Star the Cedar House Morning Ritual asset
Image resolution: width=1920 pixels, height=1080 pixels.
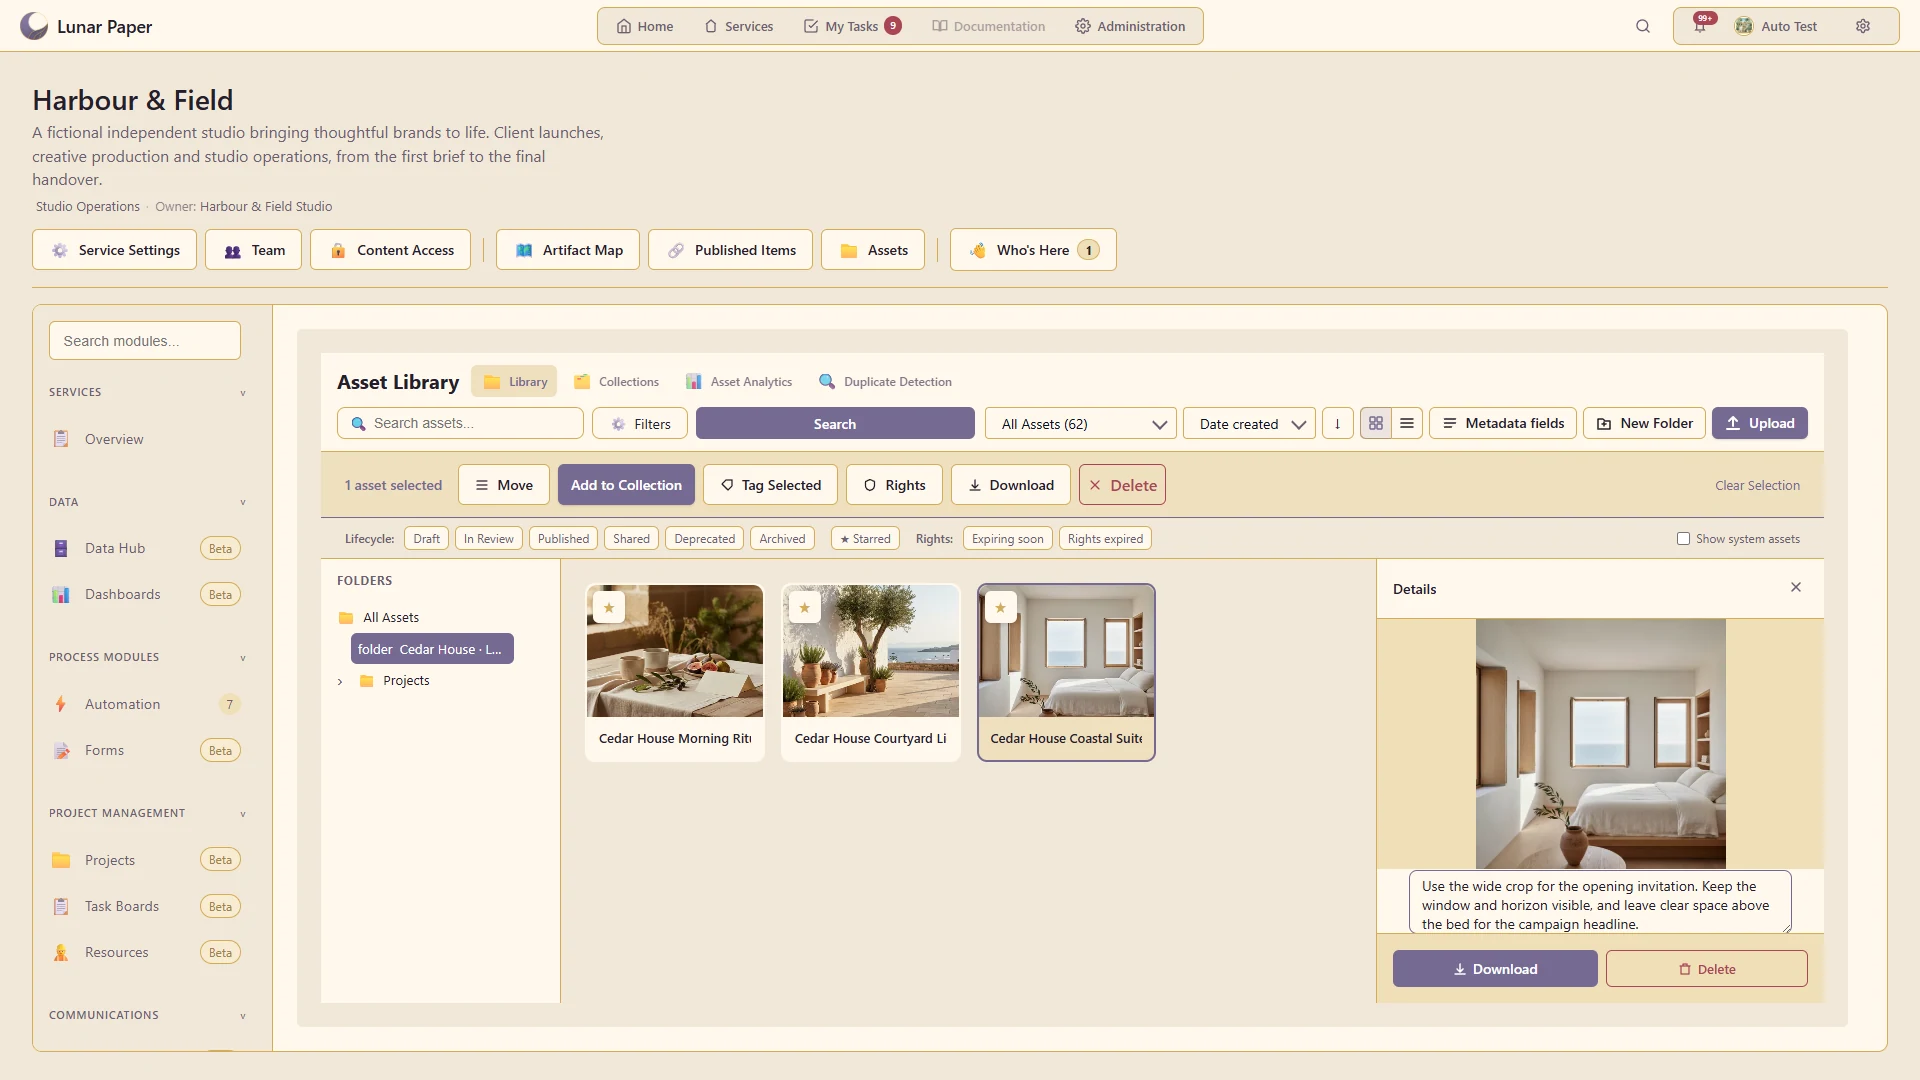[x=609, y=608]
